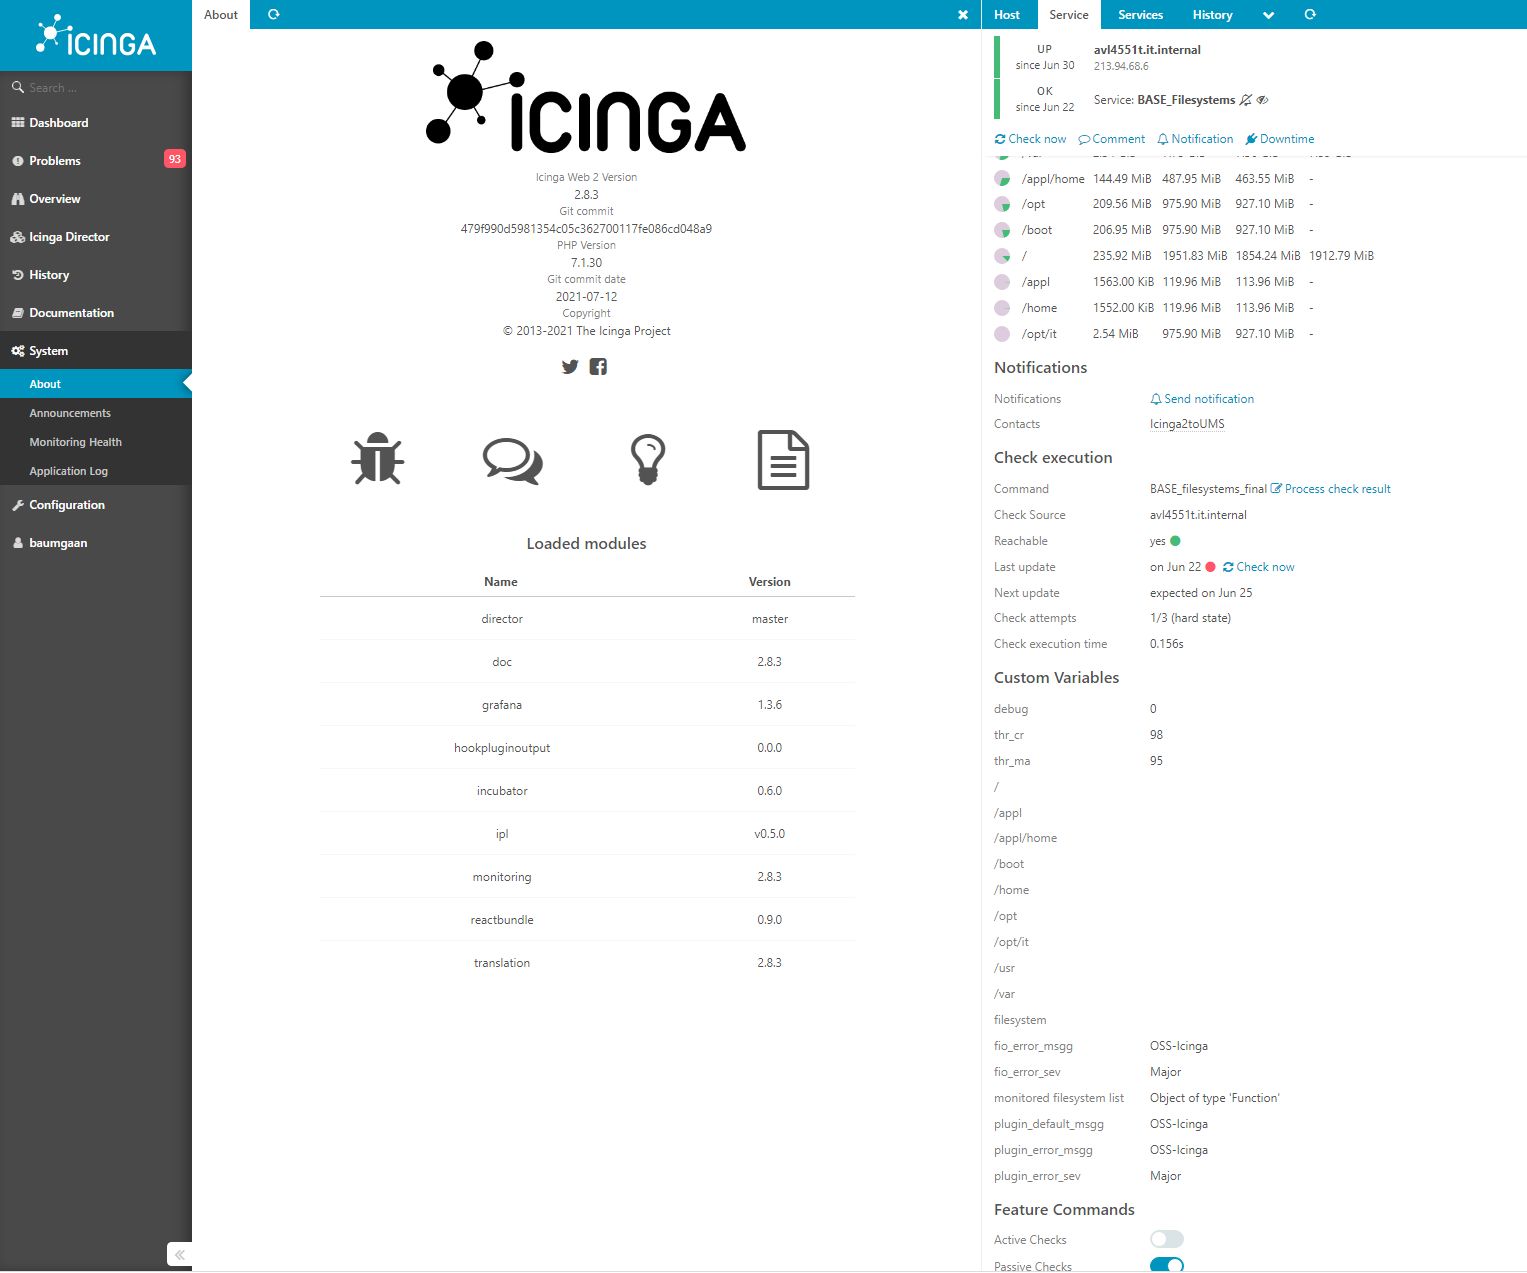Open the documentation page icon on About screen
Viewport: 1527px width, 1273px height.
[x=783, y=460]
